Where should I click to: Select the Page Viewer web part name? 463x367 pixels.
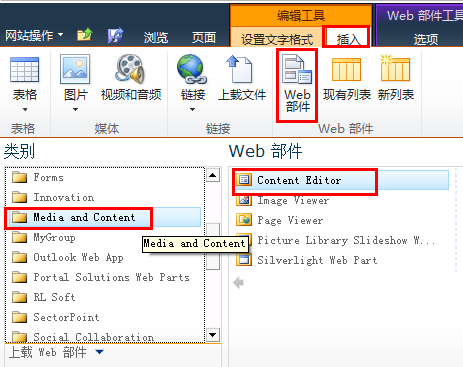[290, 220]
